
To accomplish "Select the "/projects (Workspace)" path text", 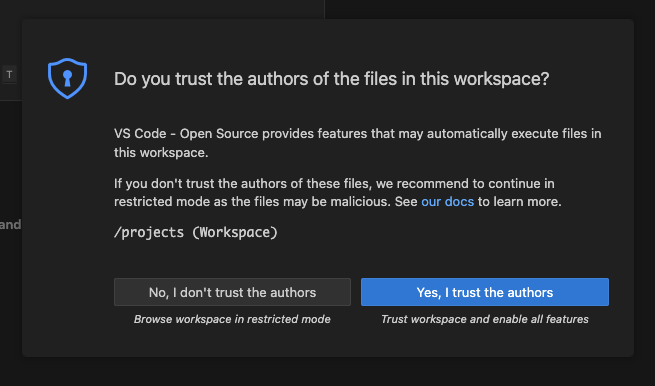I will tap(195, 232).
